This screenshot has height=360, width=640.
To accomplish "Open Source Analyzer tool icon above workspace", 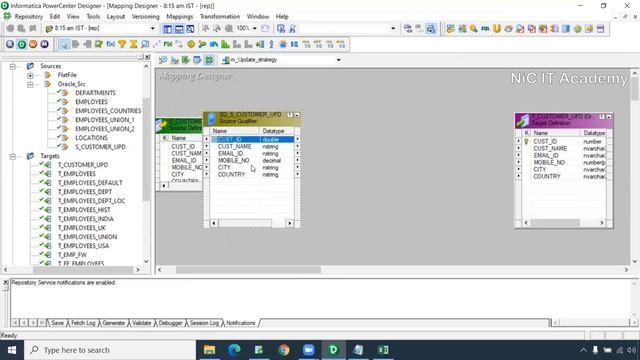I will [163, 60].
